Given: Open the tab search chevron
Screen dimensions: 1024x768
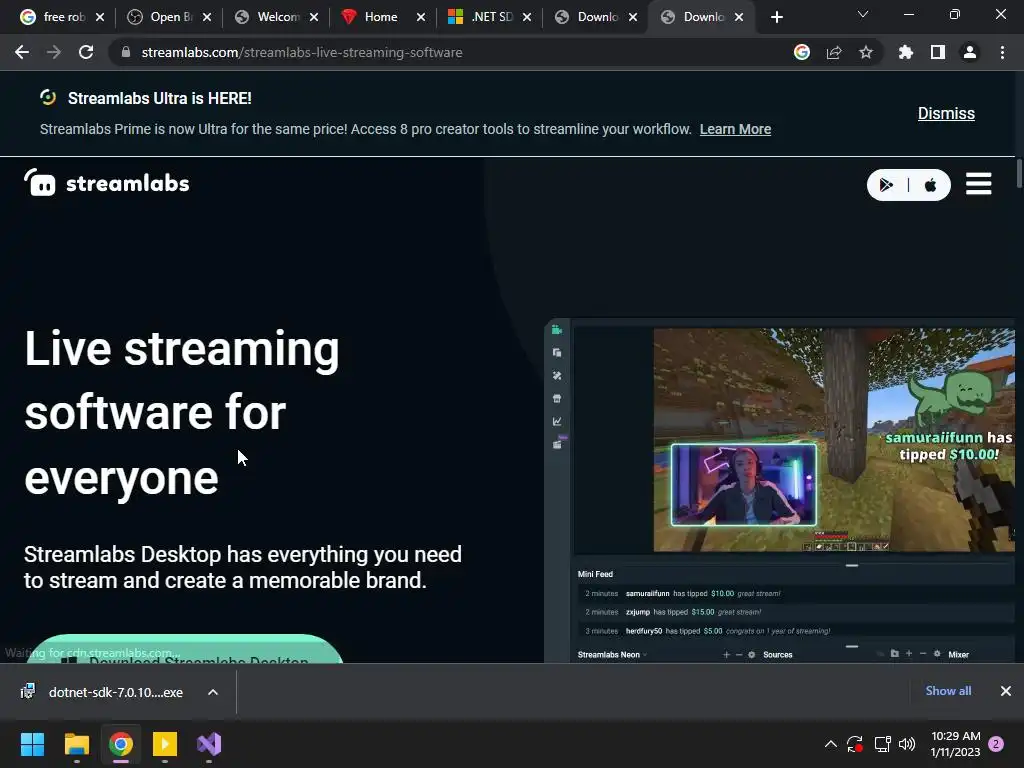Looking at the screenshot, I should tap(863, 14).
